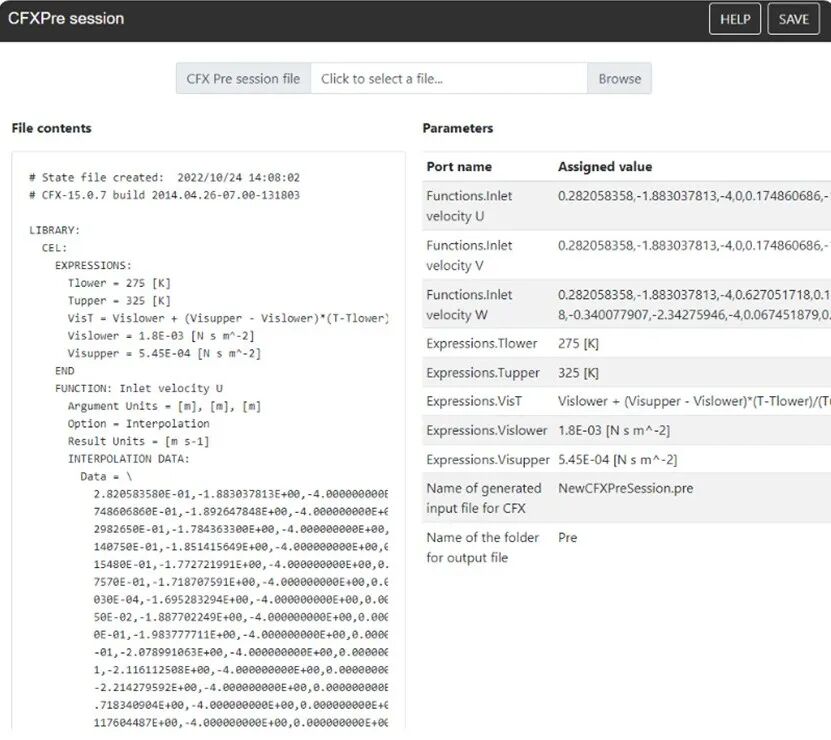
Task: Select 'Name of the folder for output file'
Action: [482, 548]
